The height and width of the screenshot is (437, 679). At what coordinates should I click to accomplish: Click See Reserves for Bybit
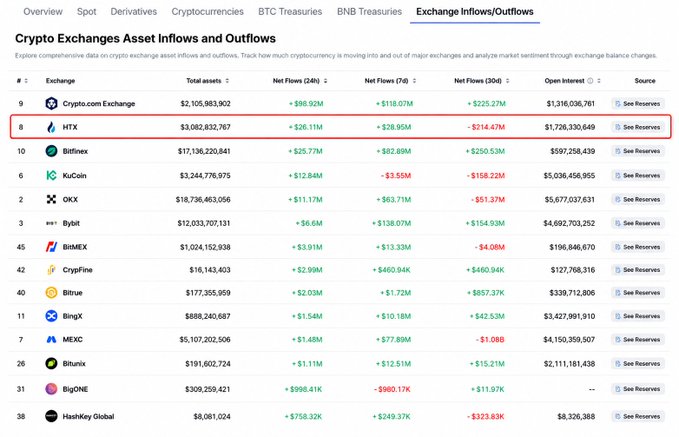(638, 223)
